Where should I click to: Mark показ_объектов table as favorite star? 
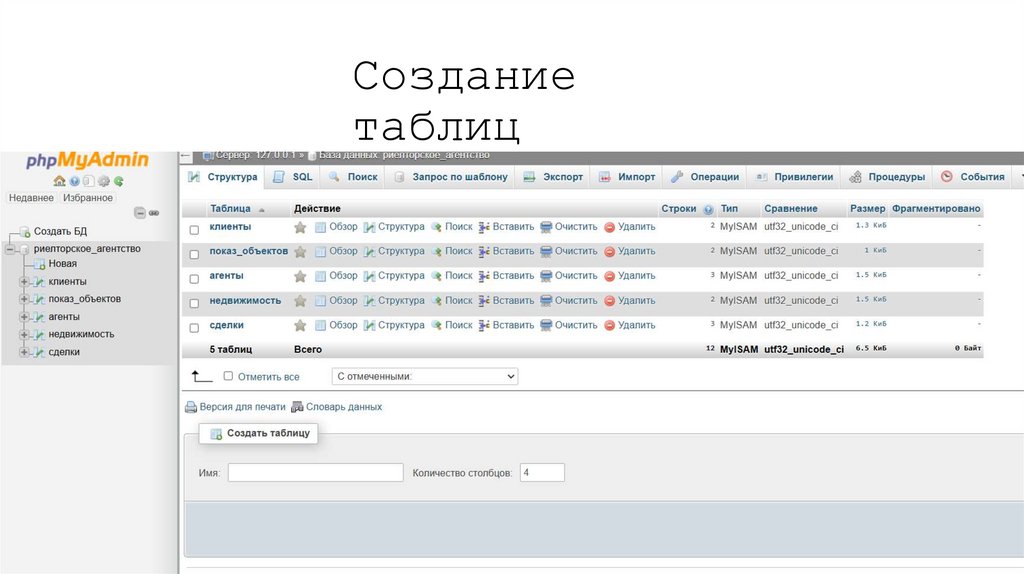pyautogui.click(x=300, y=251)
